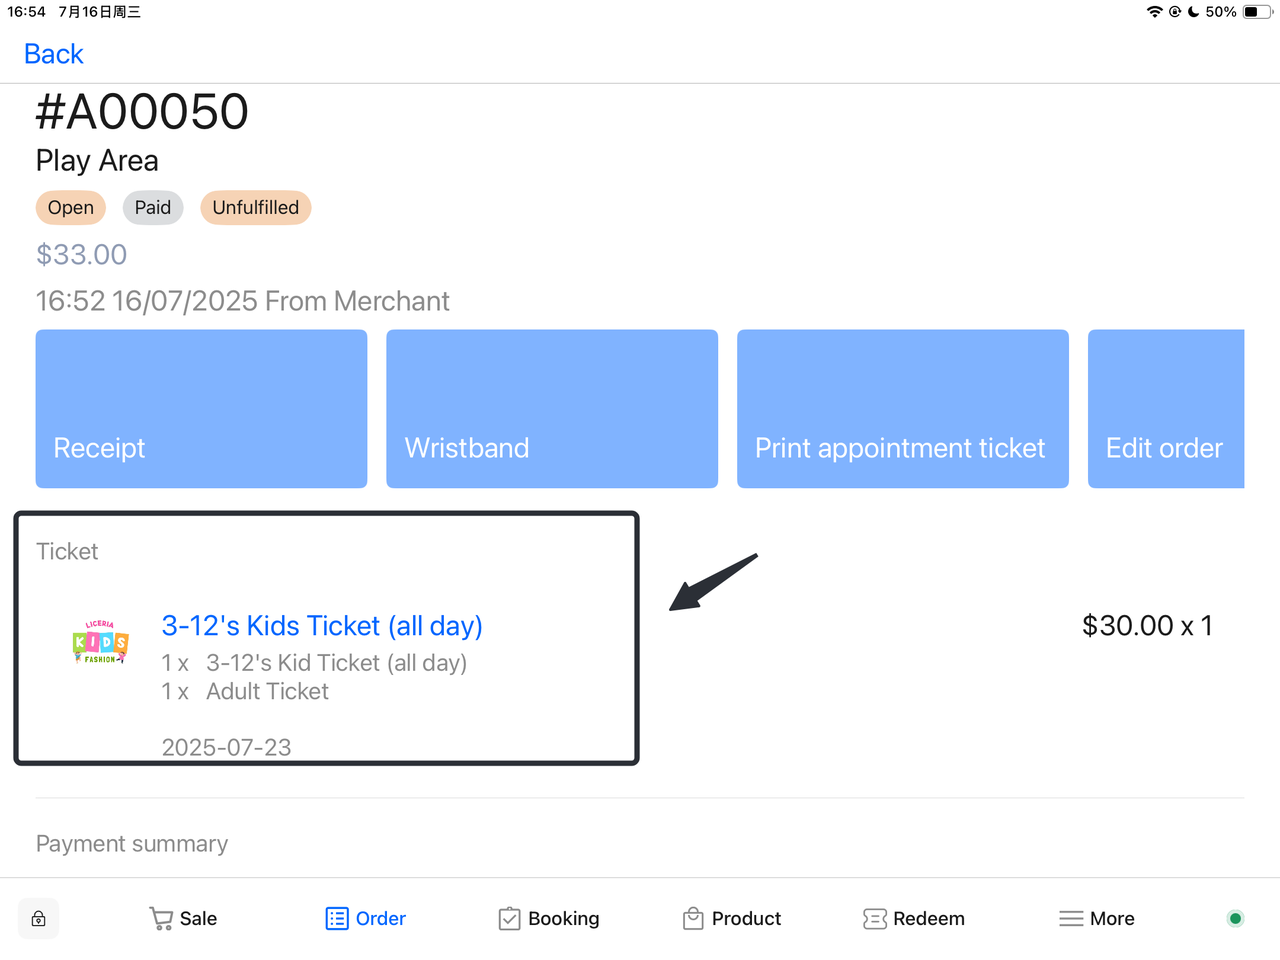1280x960 pixels.
Task: Tap the Liceria Kids Fashion product thumbnail
Action: pyautogui.click(x=100, y=642)
